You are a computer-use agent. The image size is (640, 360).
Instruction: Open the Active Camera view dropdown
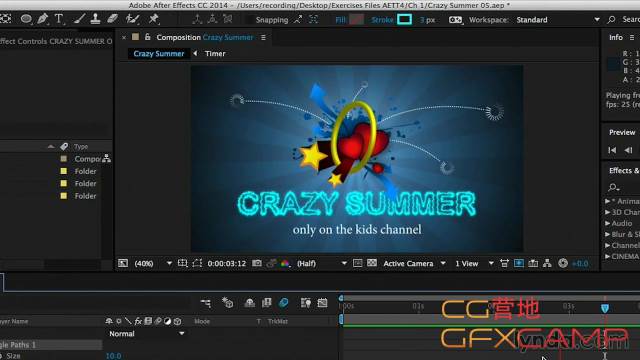tap(414, 264)
